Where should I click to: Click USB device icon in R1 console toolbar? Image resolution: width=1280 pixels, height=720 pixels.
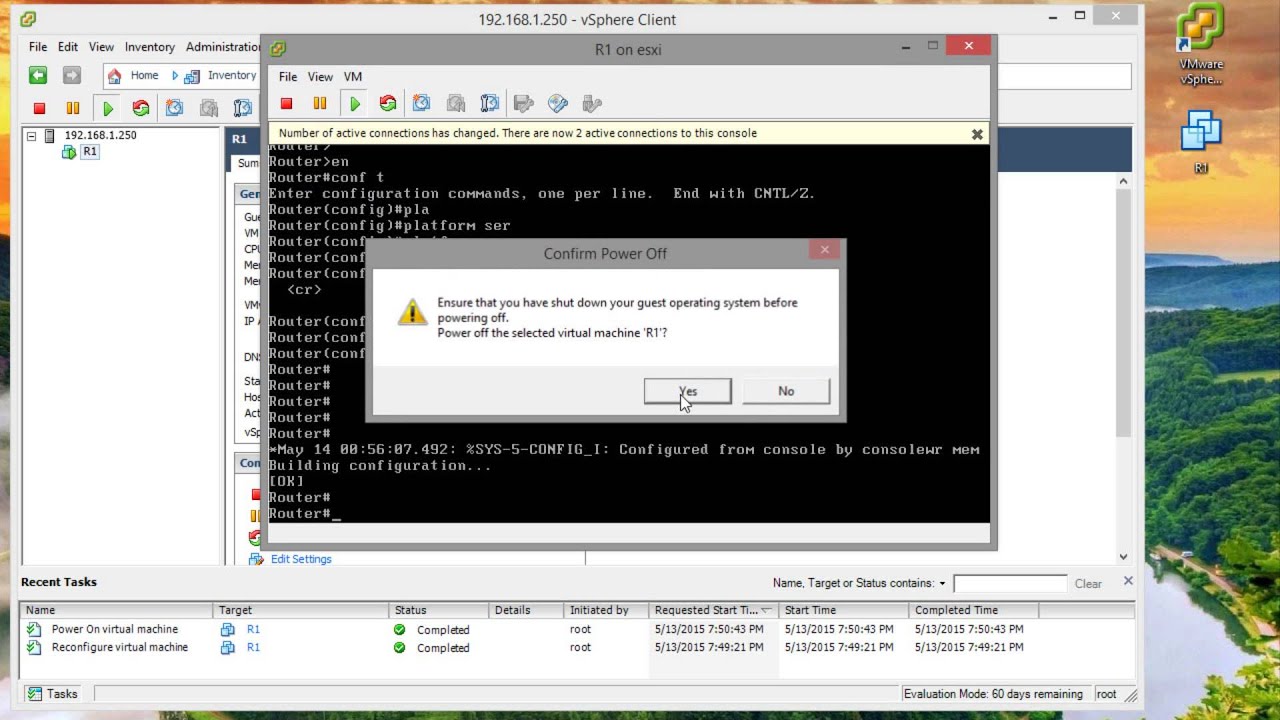click(592, 104)
